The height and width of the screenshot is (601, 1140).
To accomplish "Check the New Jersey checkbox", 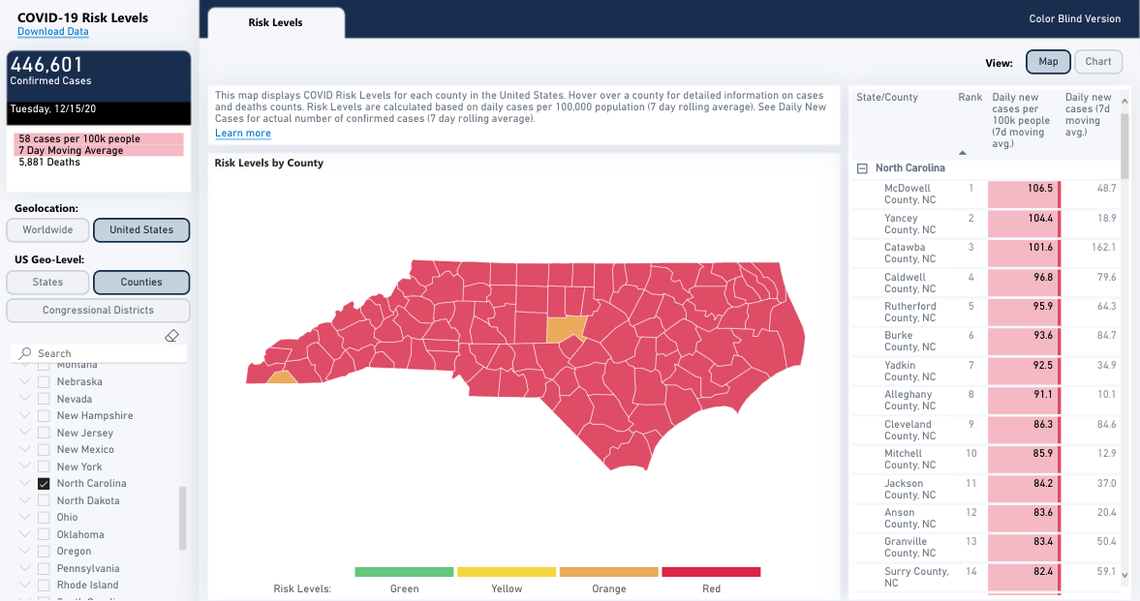I will pyautogui.click(x=42, y=432).
